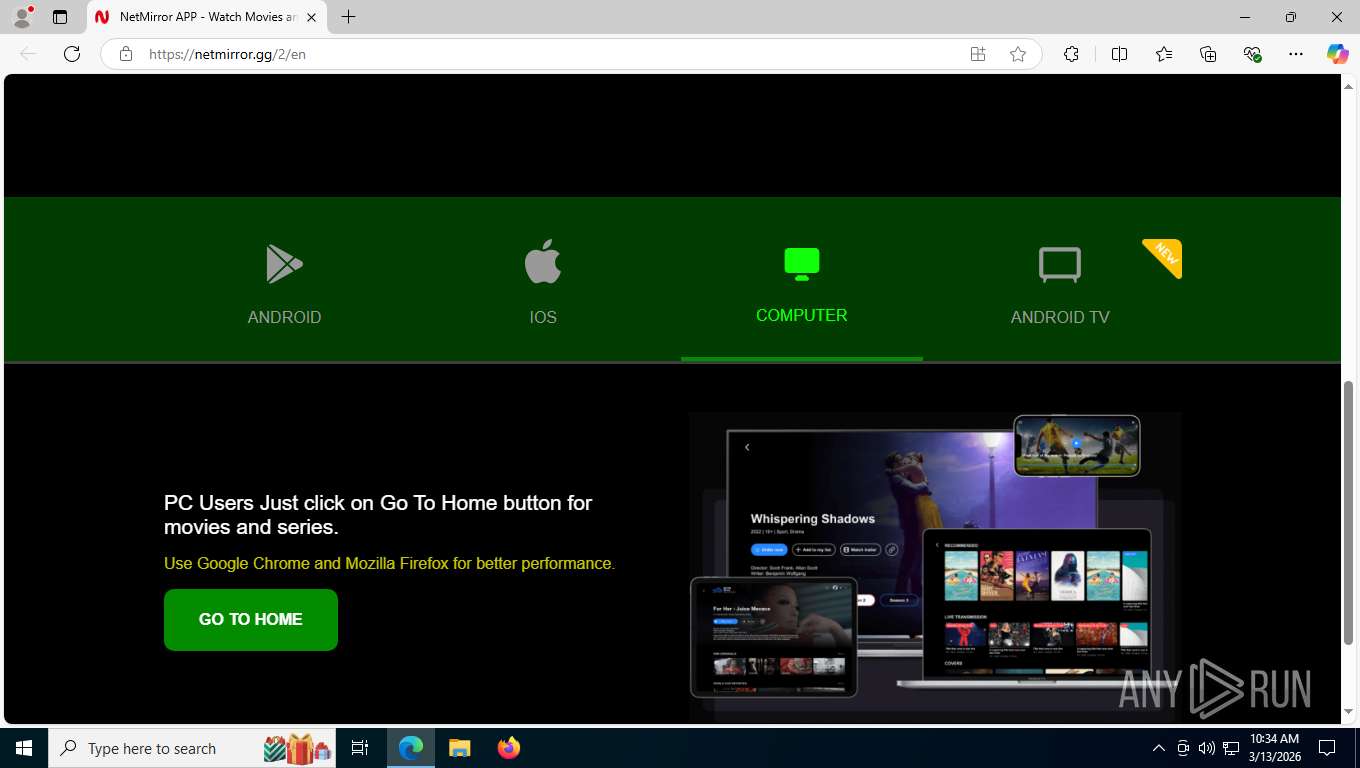Open Collections panel
The height and width of the screenshot is (768, 1360).
[1208, 54]
